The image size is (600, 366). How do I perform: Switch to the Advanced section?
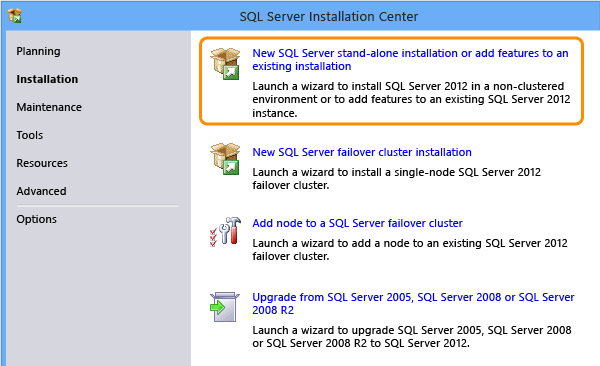pyautogui.click(x=41, y=191)
